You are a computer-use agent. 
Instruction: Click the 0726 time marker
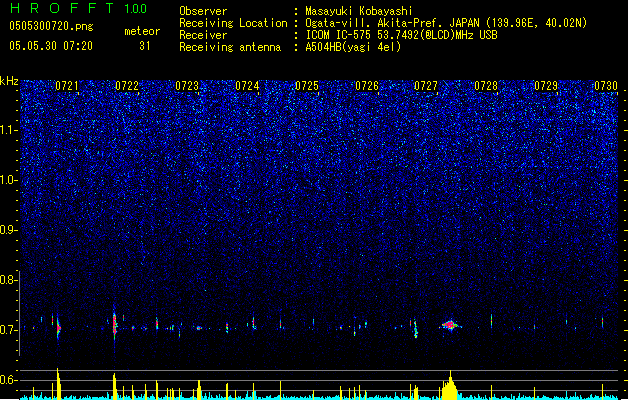pyautogui.click(x=367, y=86)
